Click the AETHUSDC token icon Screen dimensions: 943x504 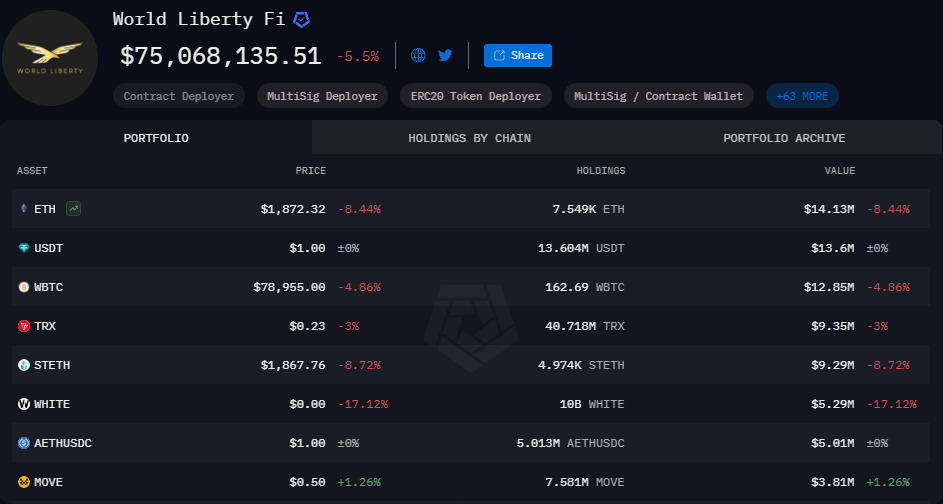(24, 443)
